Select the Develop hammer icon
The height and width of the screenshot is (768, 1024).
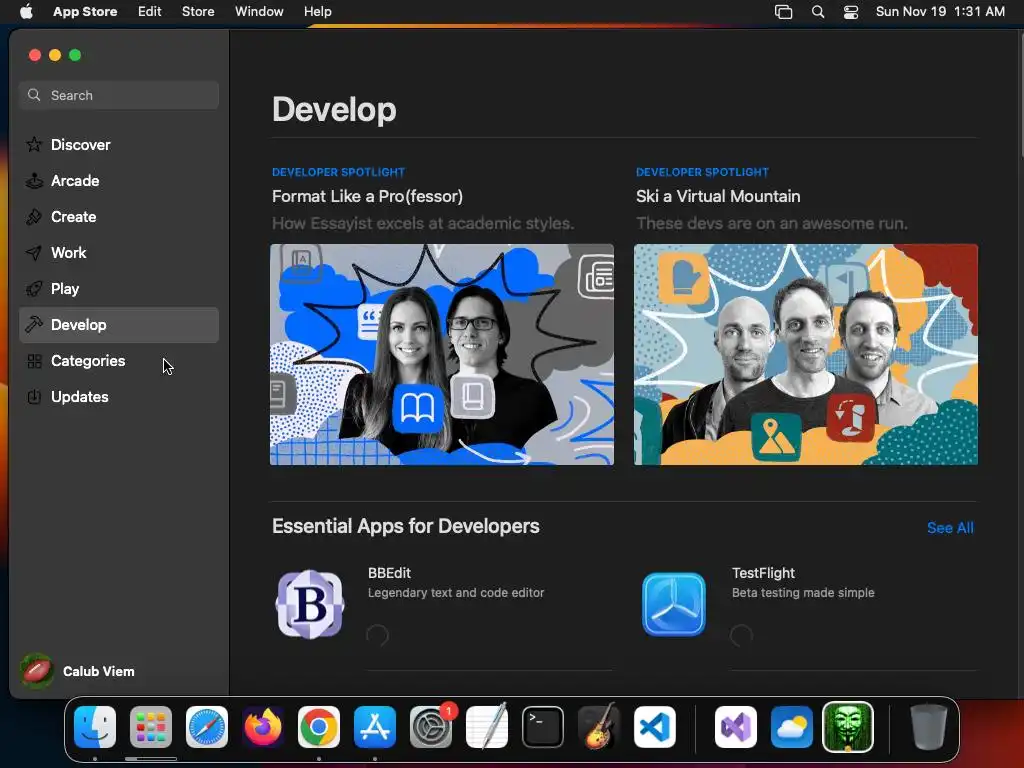point(34,325)
